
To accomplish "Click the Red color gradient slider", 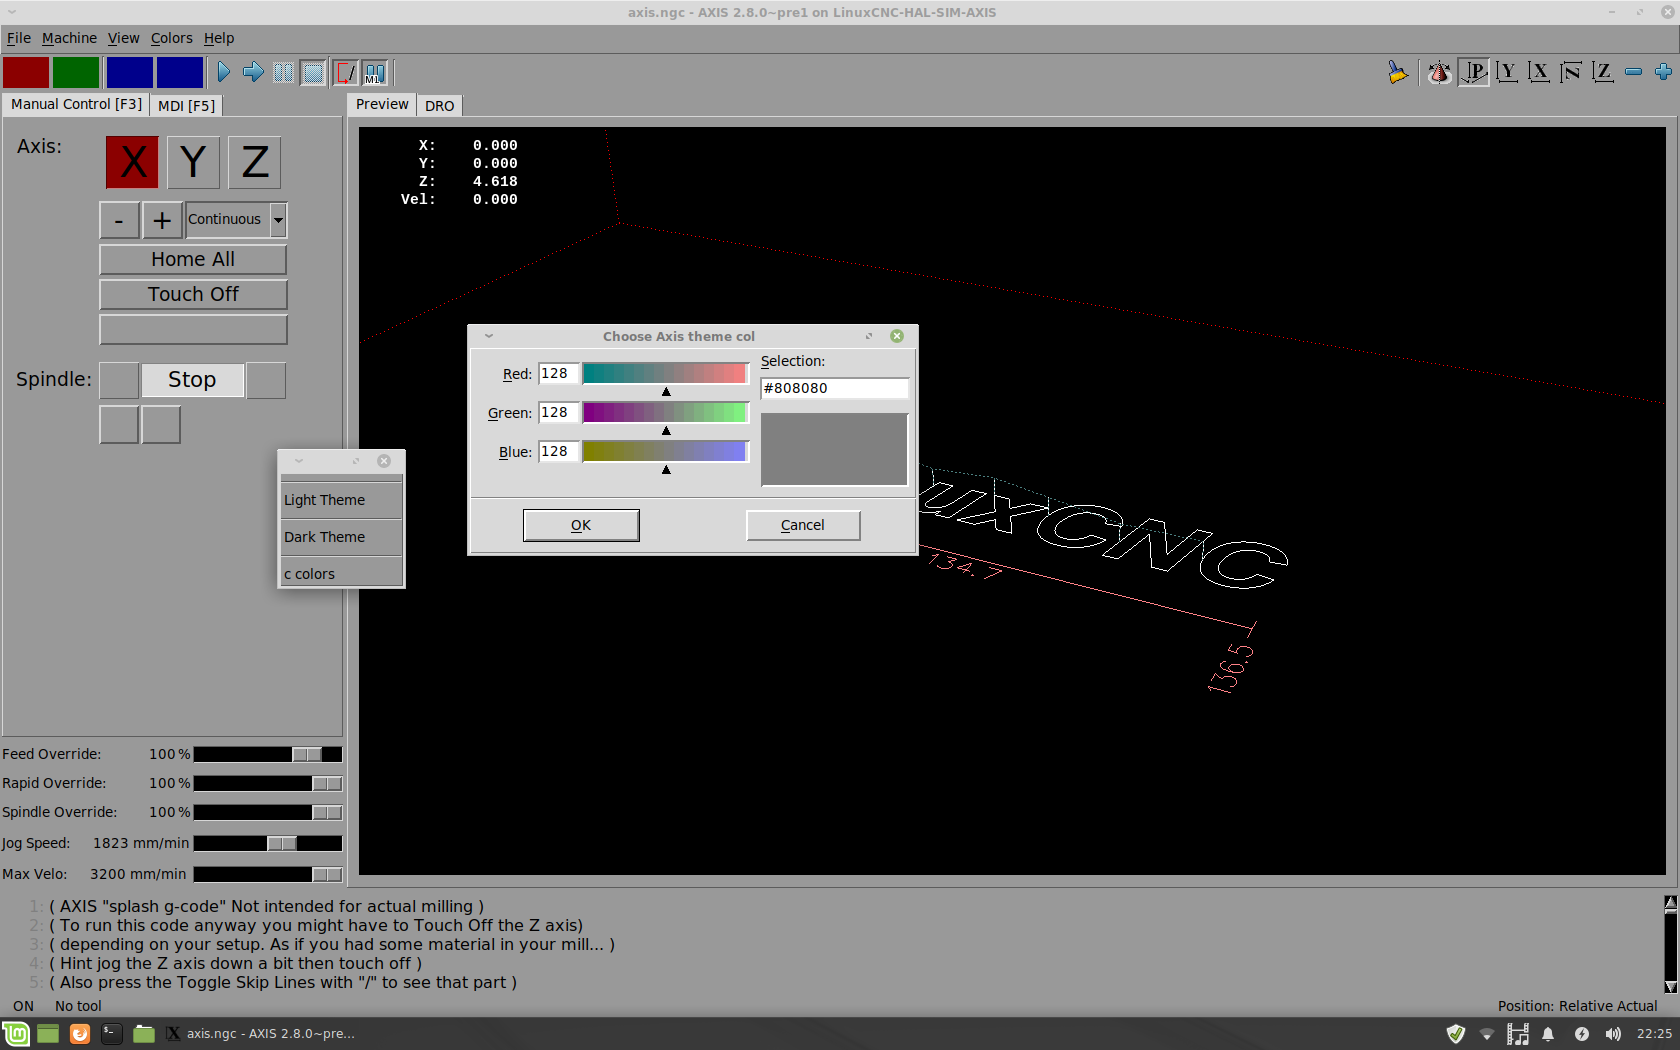I will [x=665, y=373].
